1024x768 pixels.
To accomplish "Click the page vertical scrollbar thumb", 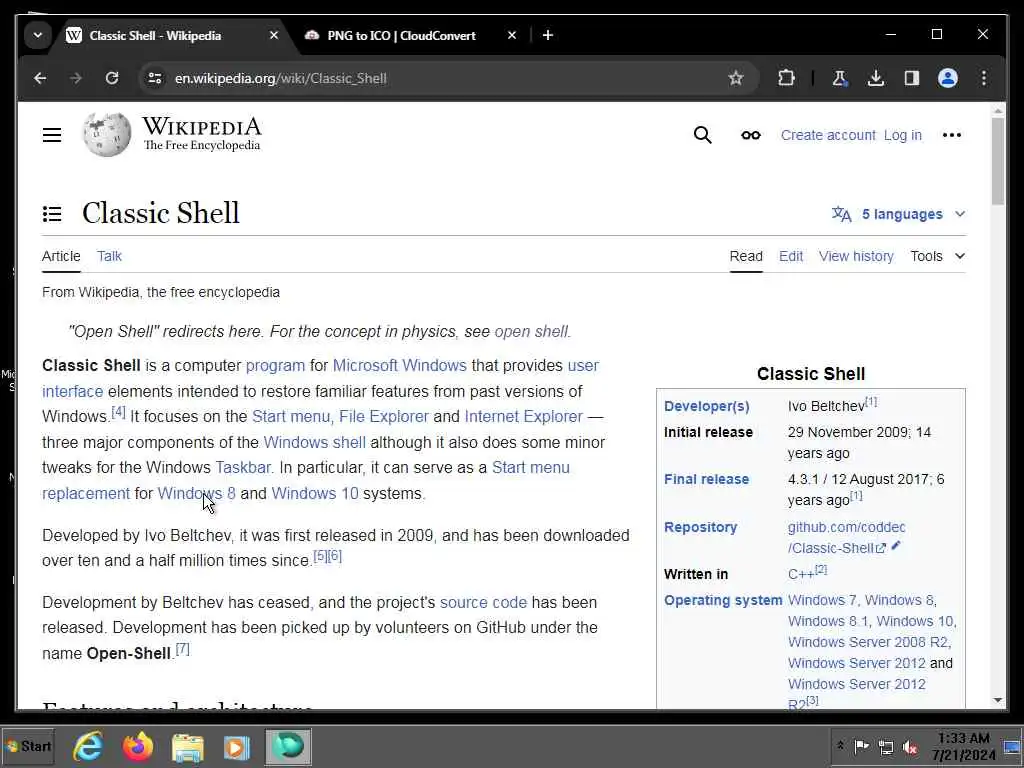I will (998, 162).
